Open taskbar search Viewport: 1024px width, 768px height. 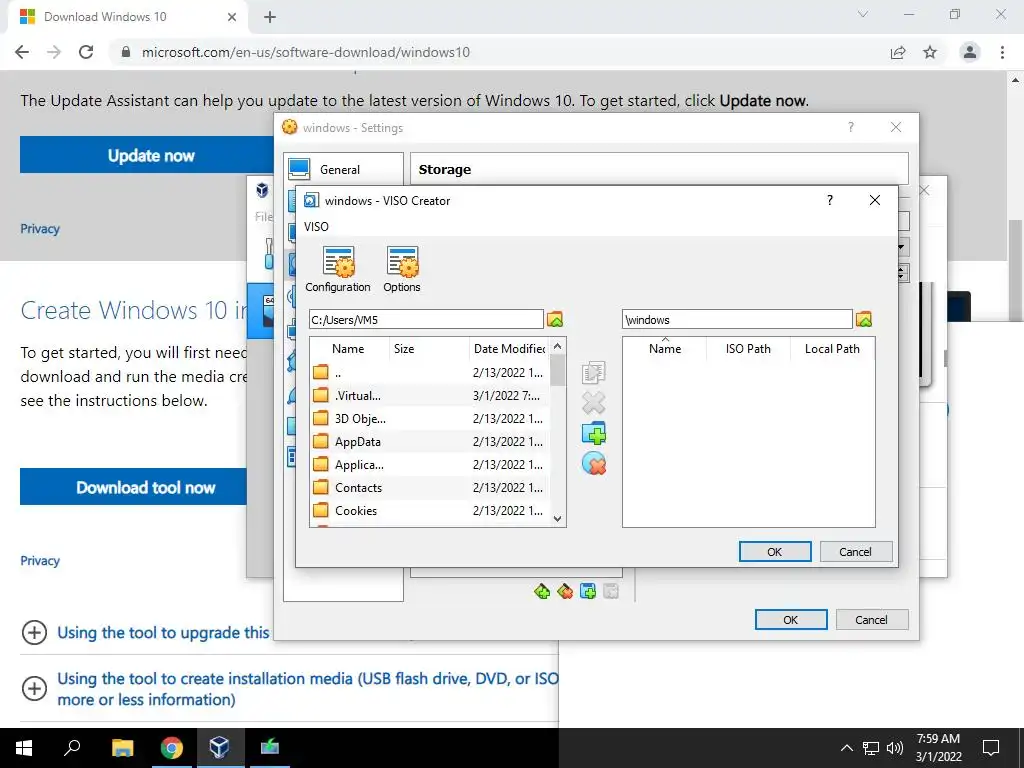coord(72,748)
